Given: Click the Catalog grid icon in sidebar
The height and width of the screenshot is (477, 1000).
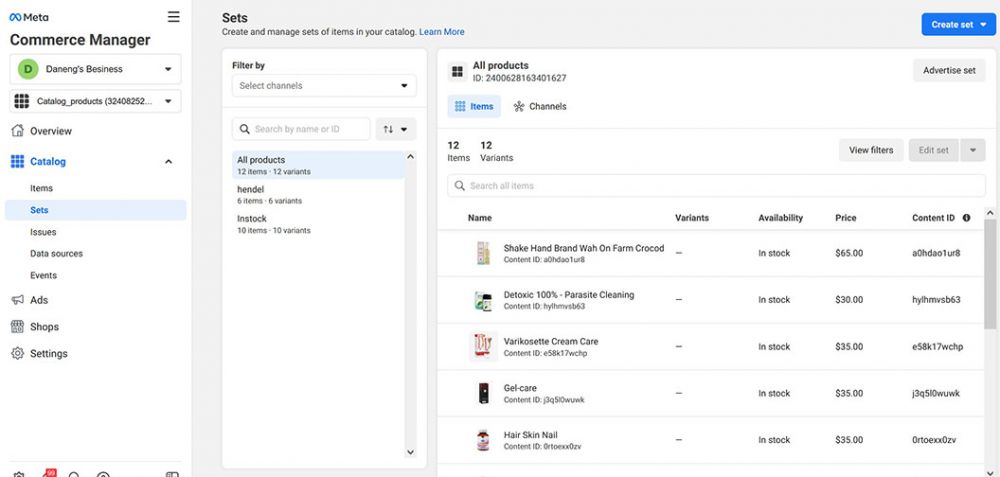Looking at the screenshot, I should click(18, 161).
